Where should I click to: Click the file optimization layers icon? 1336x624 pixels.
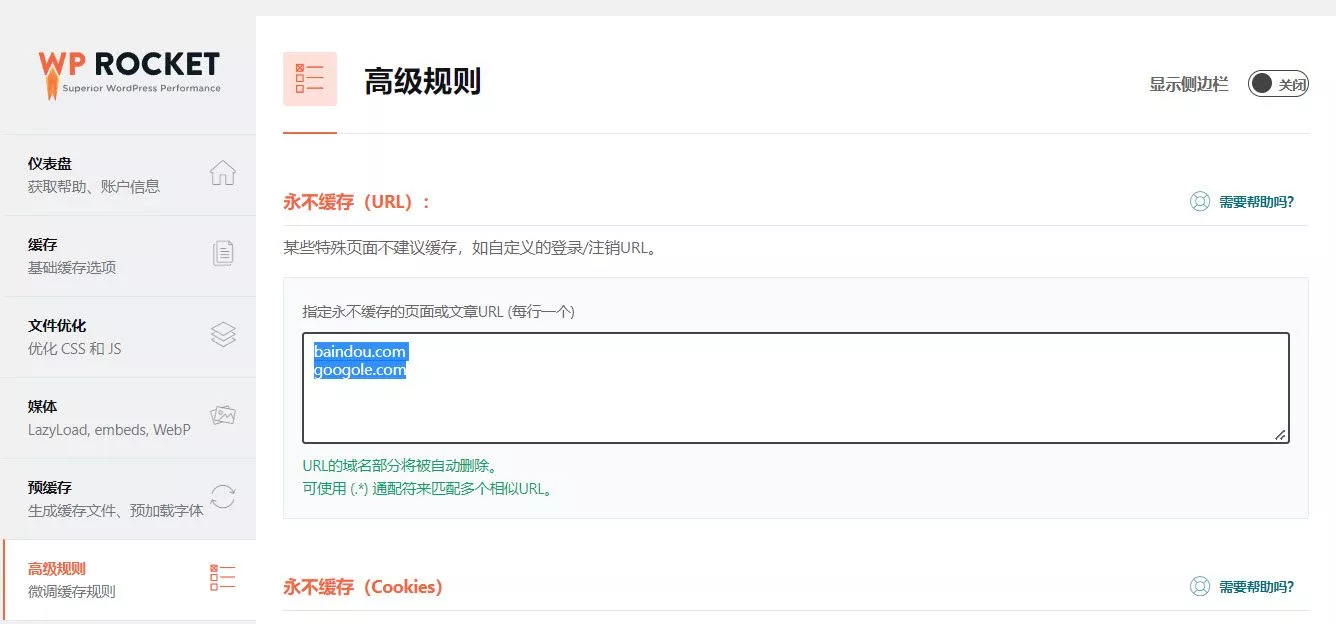click(224, 335)
